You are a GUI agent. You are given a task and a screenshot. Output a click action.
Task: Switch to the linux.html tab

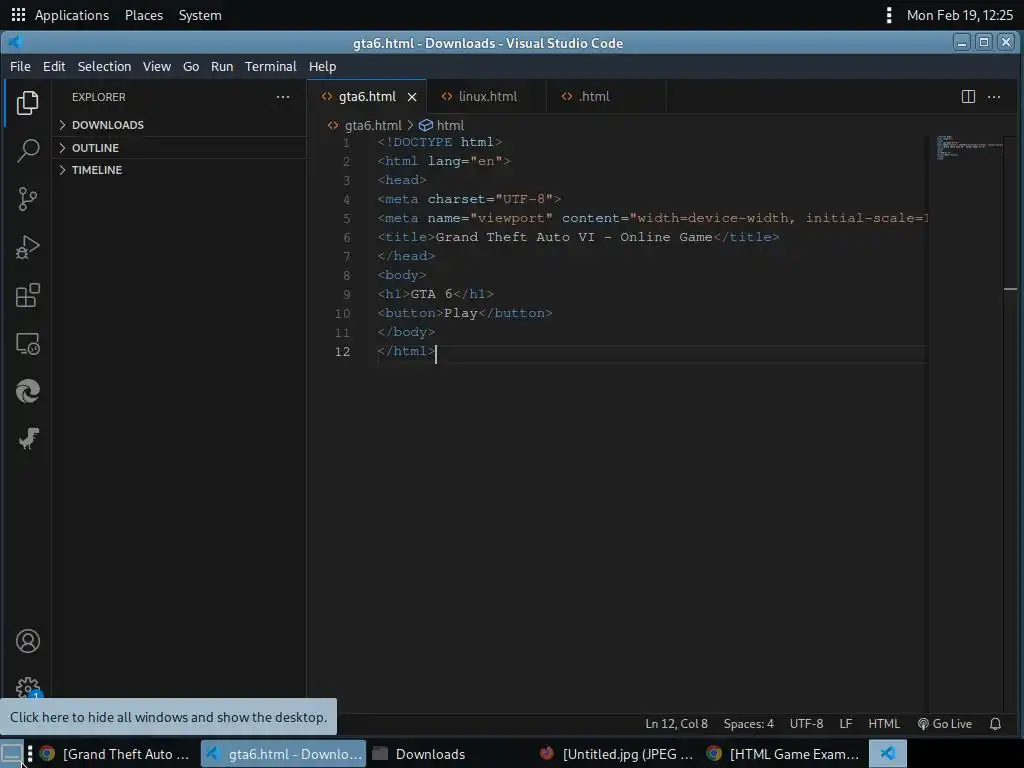coord(487,97)
